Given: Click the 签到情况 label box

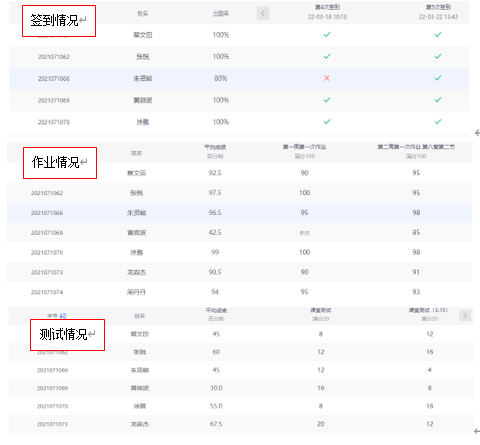Looking at the screenshot, I should [59, 21].
